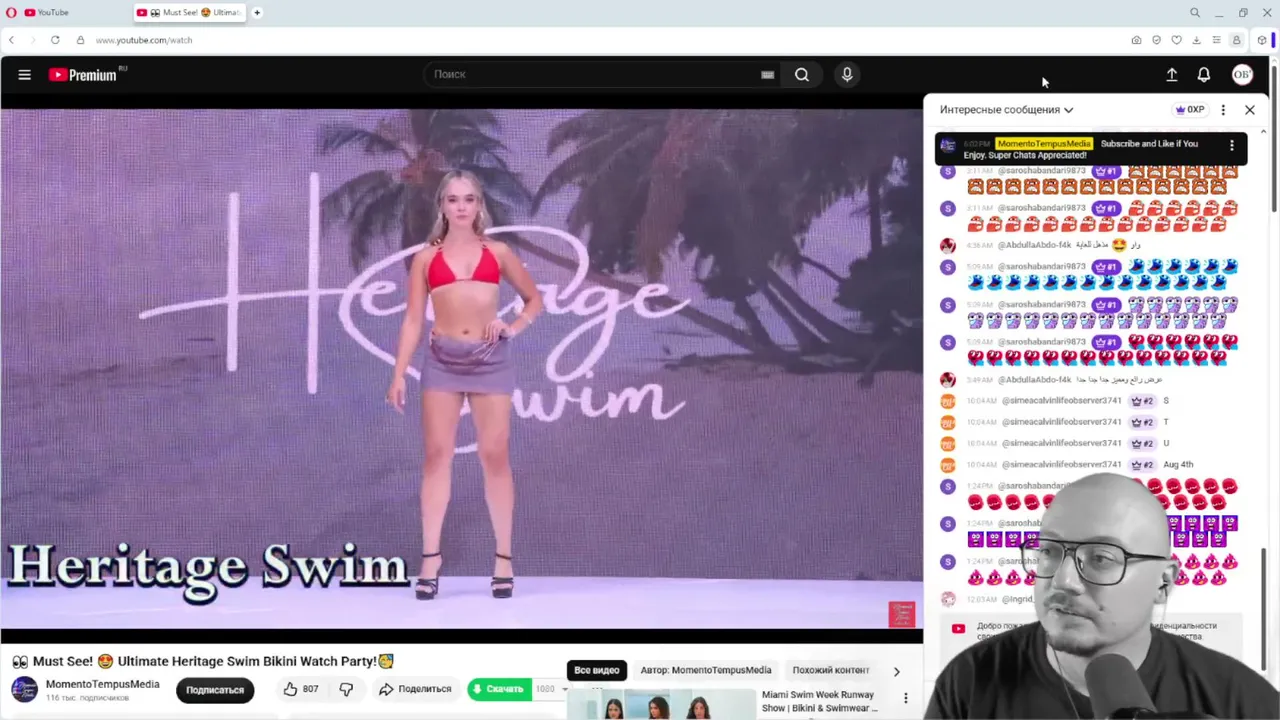1280x720 pixels.
Task: Add page to bookmarks with heart icon
Action: [1176, 40]
